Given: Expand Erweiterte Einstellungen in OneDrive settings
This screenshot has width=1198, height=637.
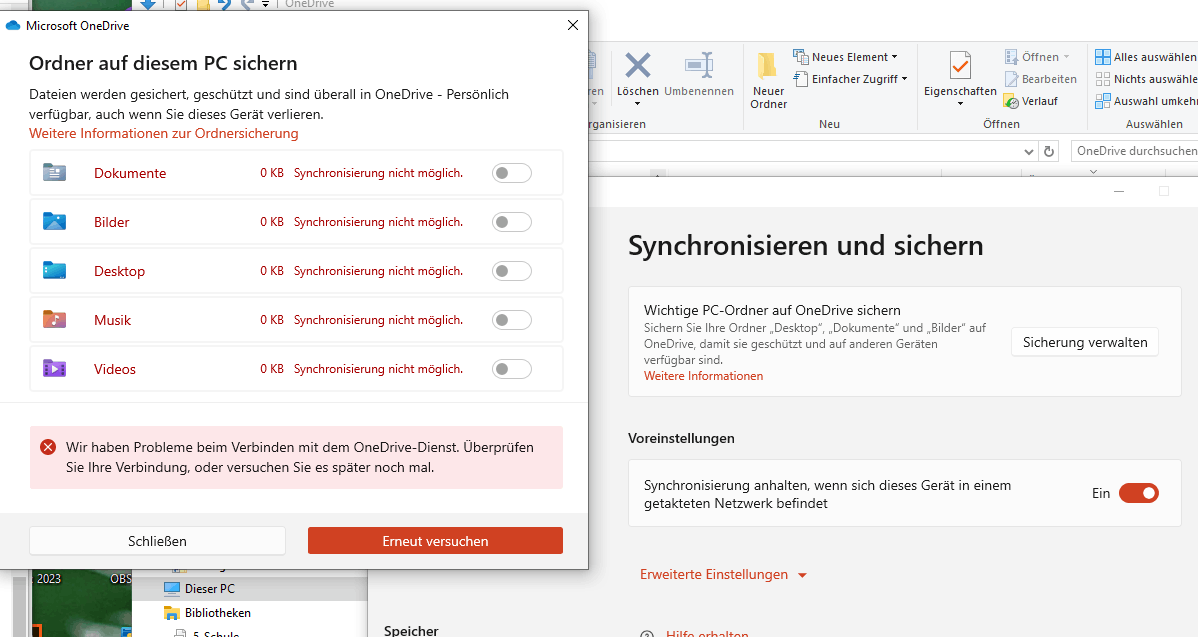Looking at the screenshot, I should click(x=723, y=574).
